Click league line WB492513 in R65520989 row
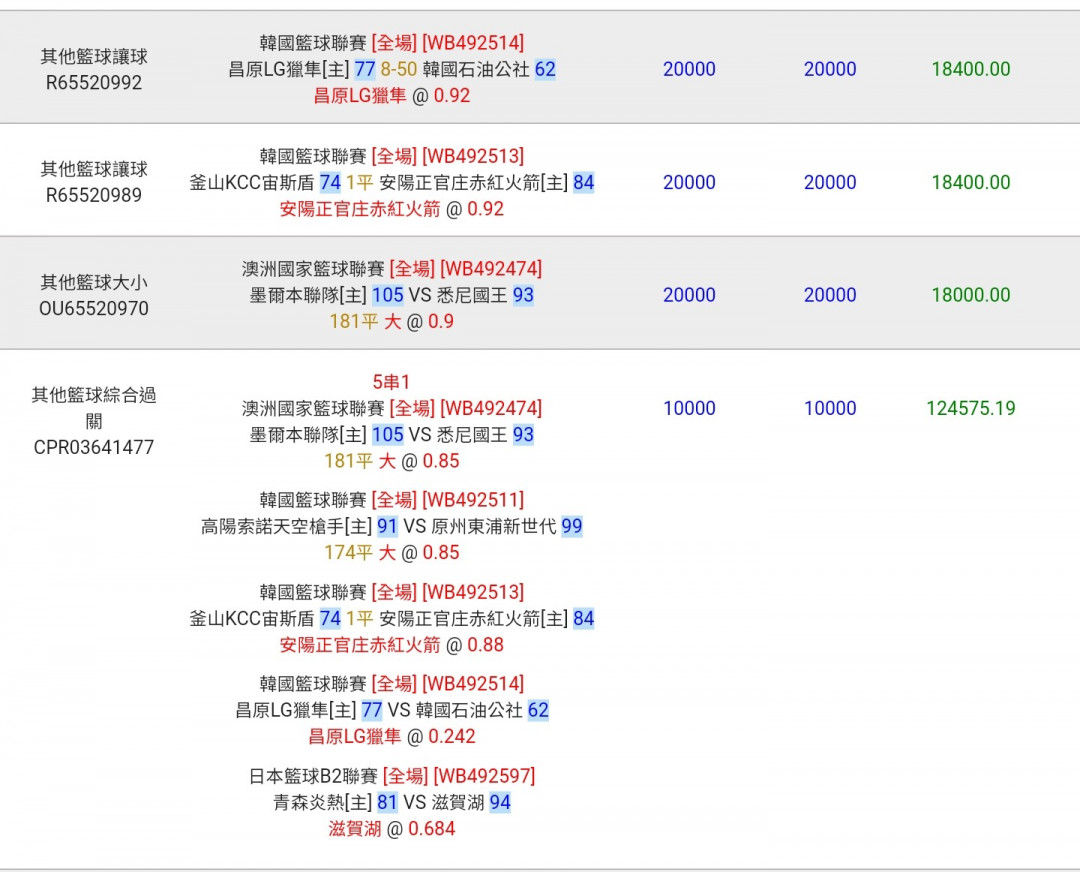 coord(391,156)
